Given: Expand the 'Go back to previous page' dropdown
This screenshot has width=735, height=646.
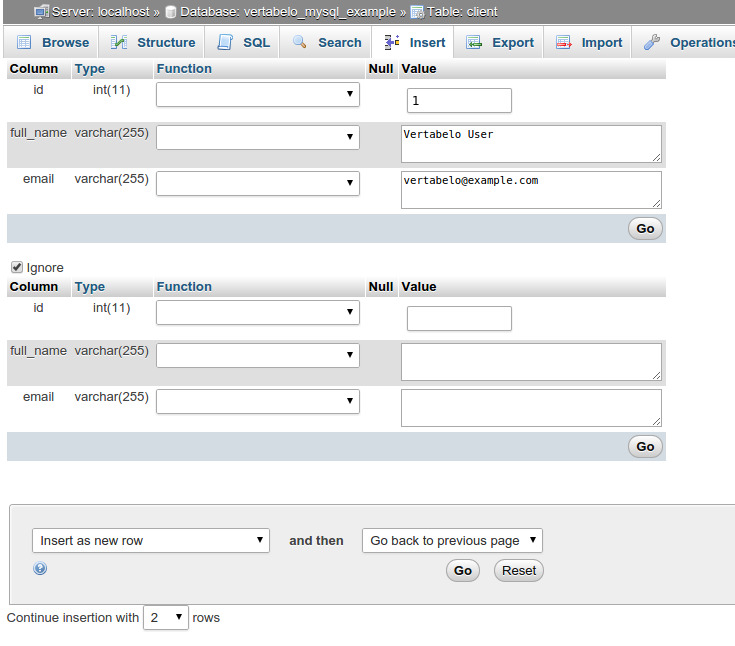Looking at the screenshot, I should click(x=452, y=541).
